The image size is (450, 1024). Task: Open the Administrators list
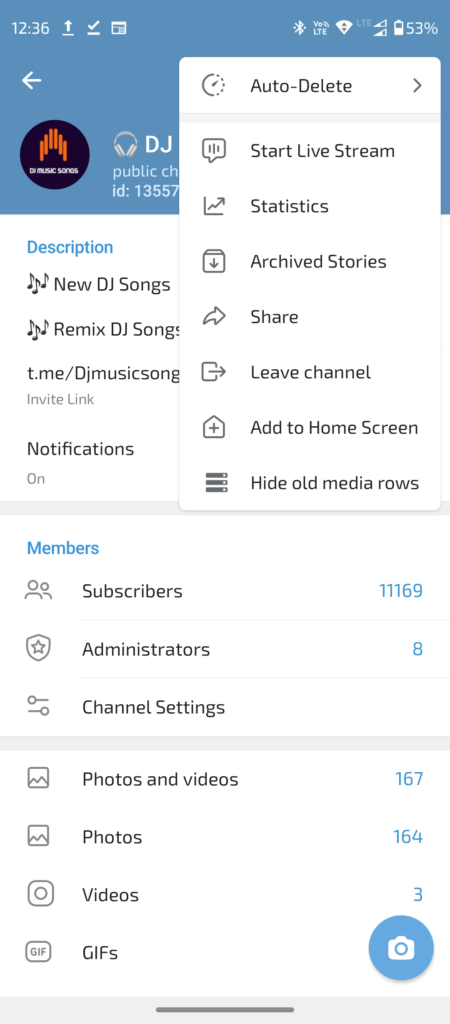225,649
